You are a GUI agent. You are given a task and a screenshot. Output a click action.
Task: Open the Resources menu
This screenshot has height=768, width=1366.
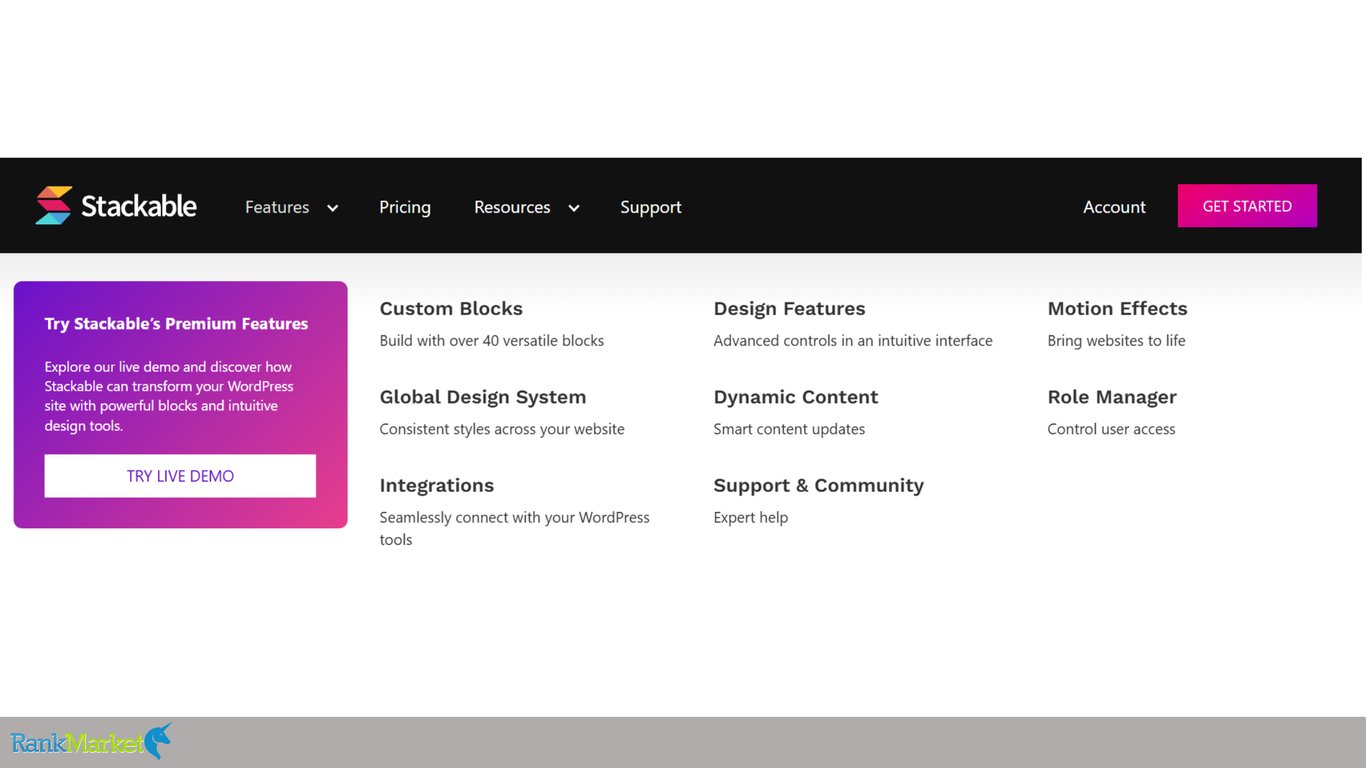512,207
